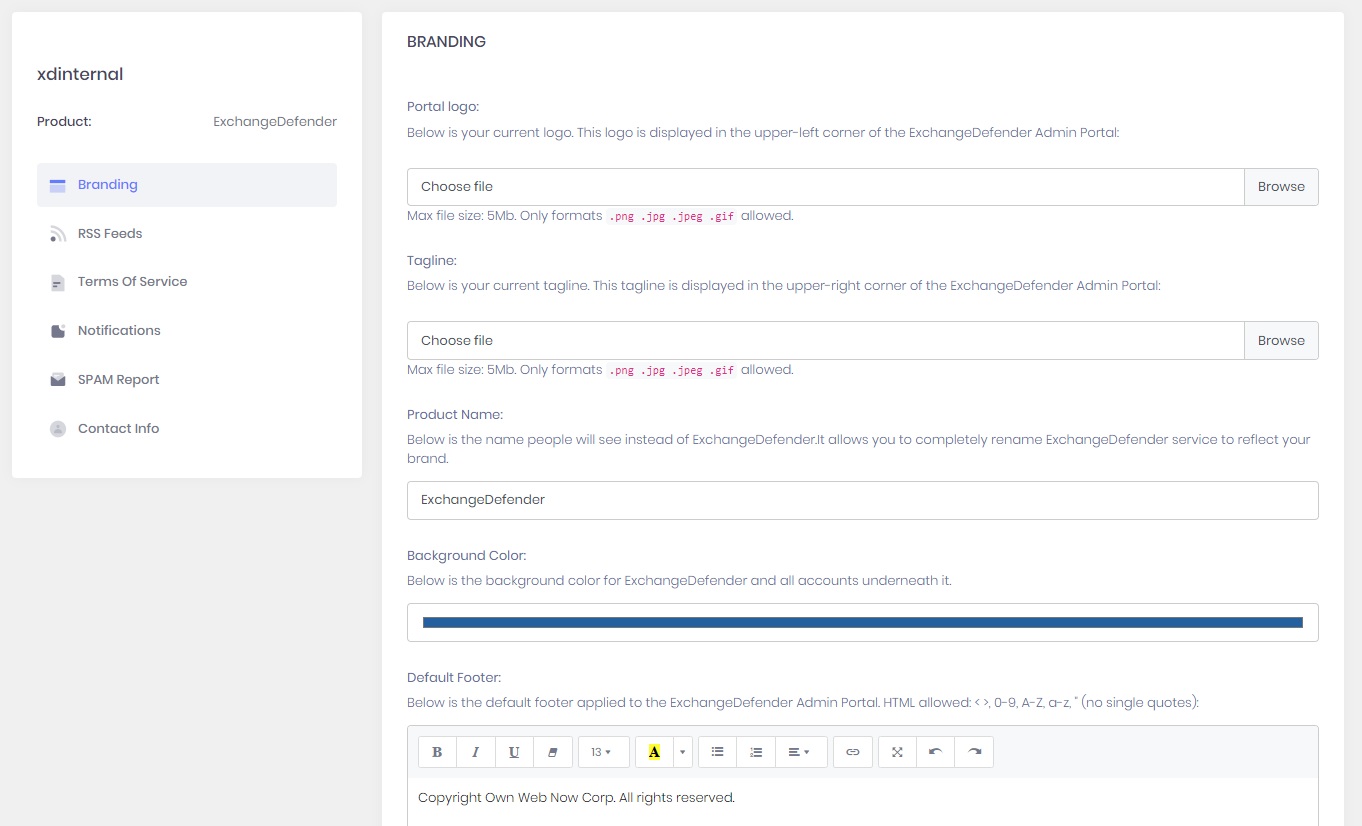Go to Terms Of Service section

coord(132,282)
